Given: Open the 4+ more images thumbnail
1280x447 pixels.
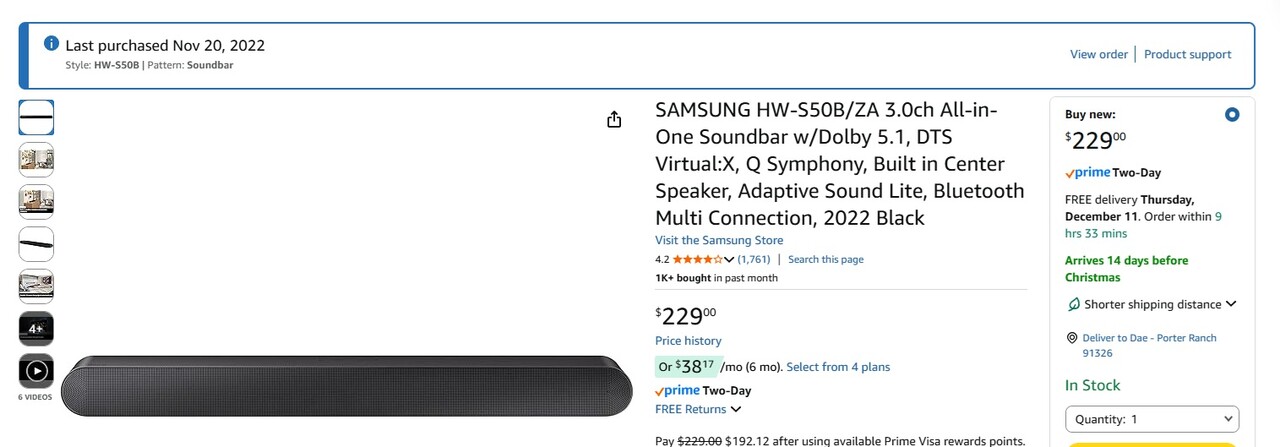Looking at the screenshot, I should [x=36, y=329].
